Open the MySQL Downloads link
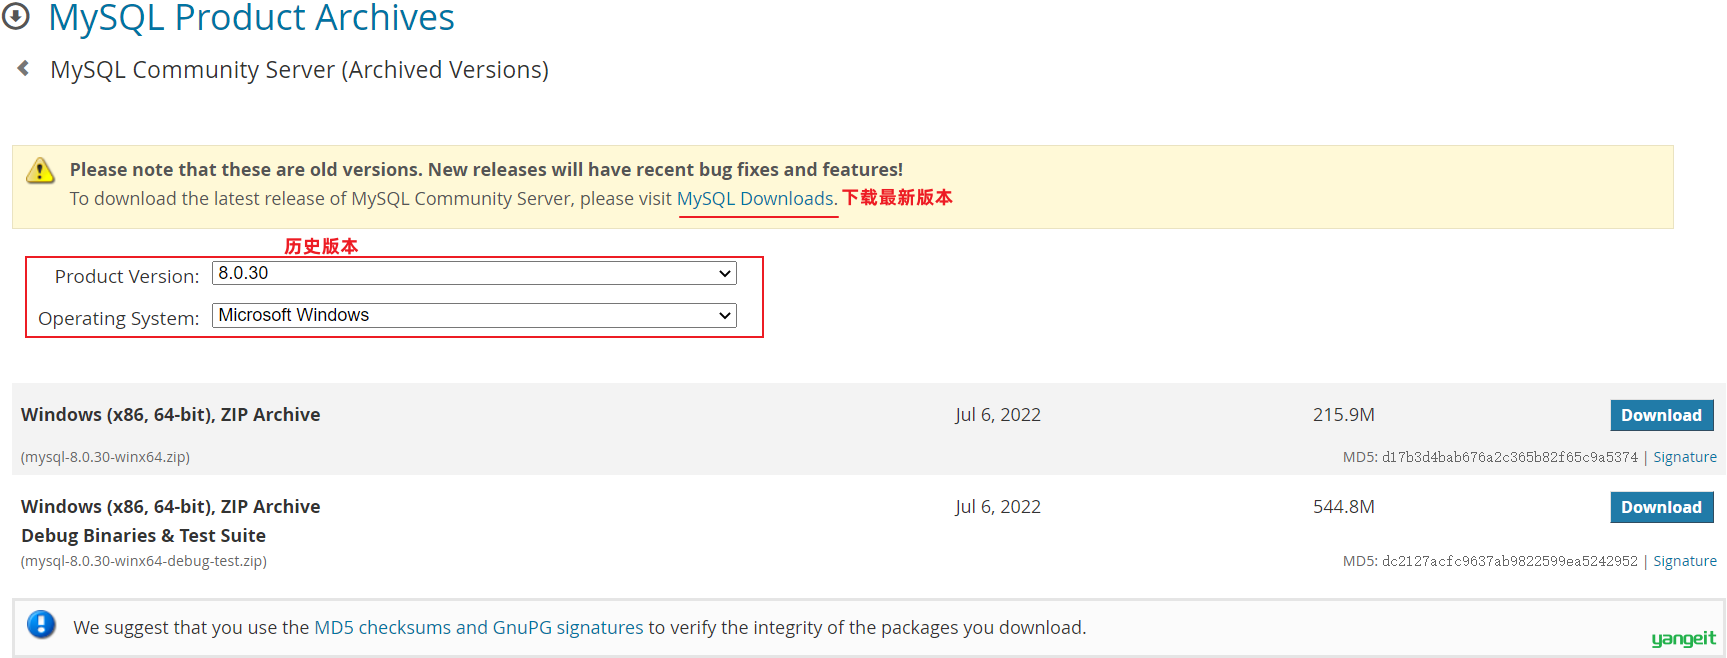 tap(755, 198)
